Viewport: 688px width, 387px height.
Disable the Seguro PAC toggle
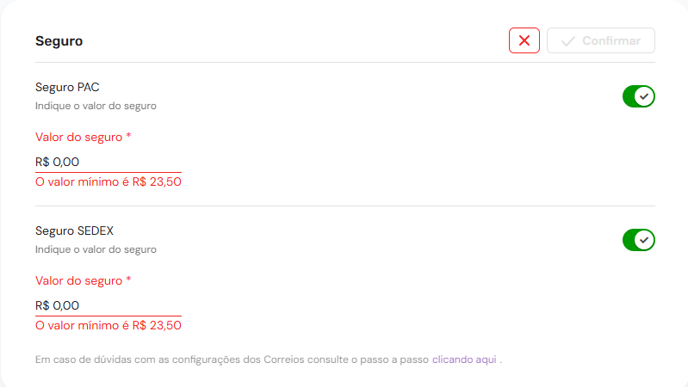(x=638, y=97)
